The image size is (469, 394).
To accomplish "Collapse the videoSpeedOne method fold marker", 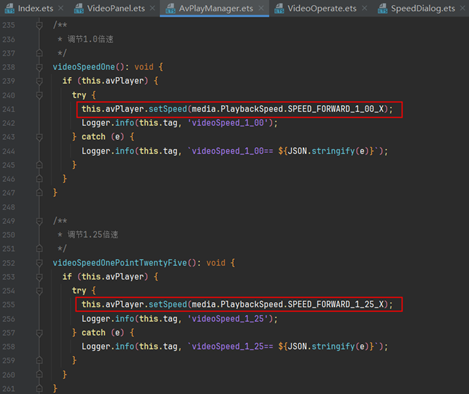I will pyautogui.click(x=39, y=67).
